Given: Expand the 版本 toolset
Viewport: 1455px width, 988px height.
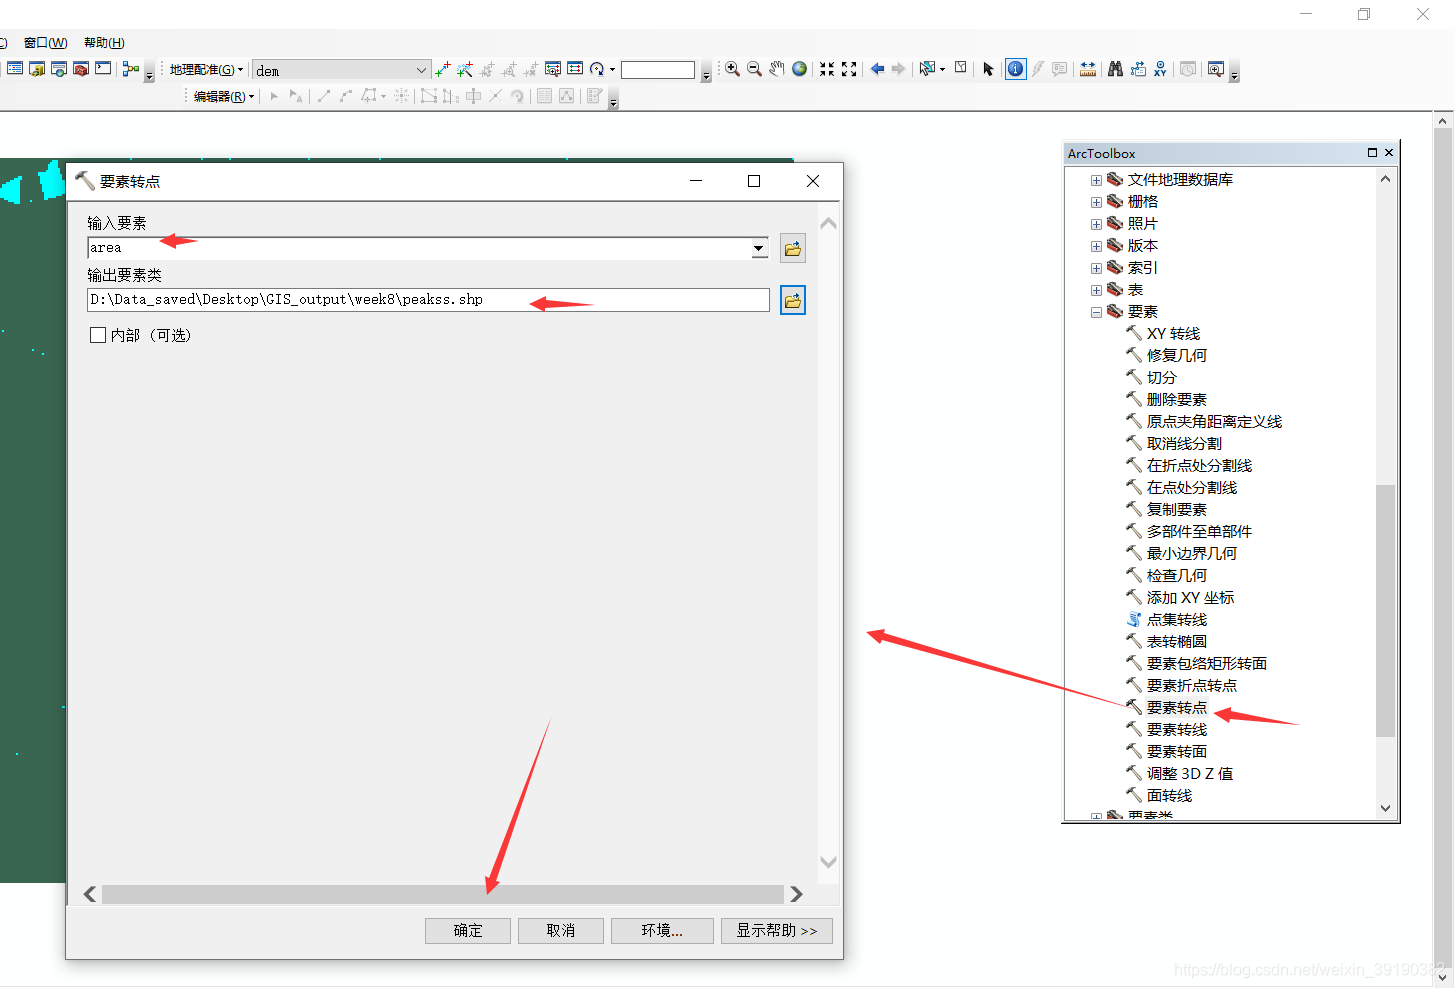Looking at the screenshot, I should (1096, 246).
